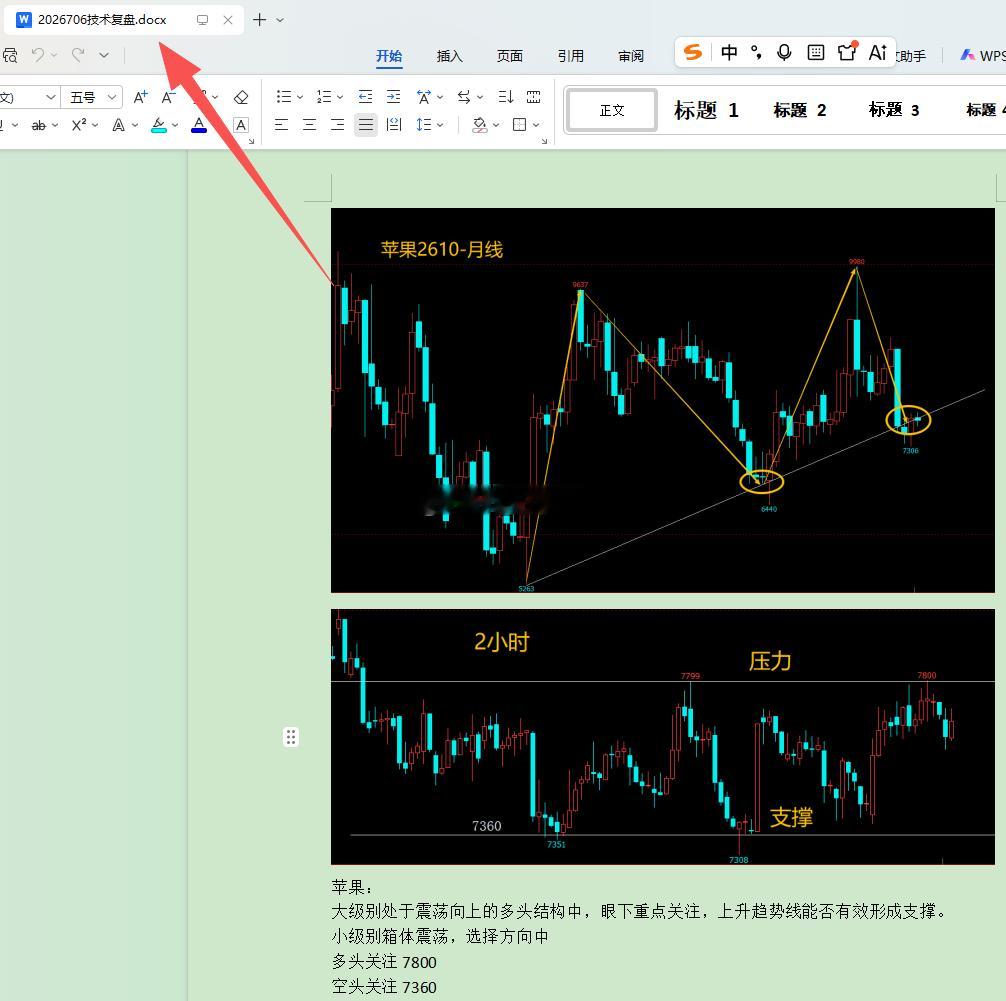Switch to 插入 ribbon tab
The height and width of the screenshot is (1001, 1006).
point(449,56)
